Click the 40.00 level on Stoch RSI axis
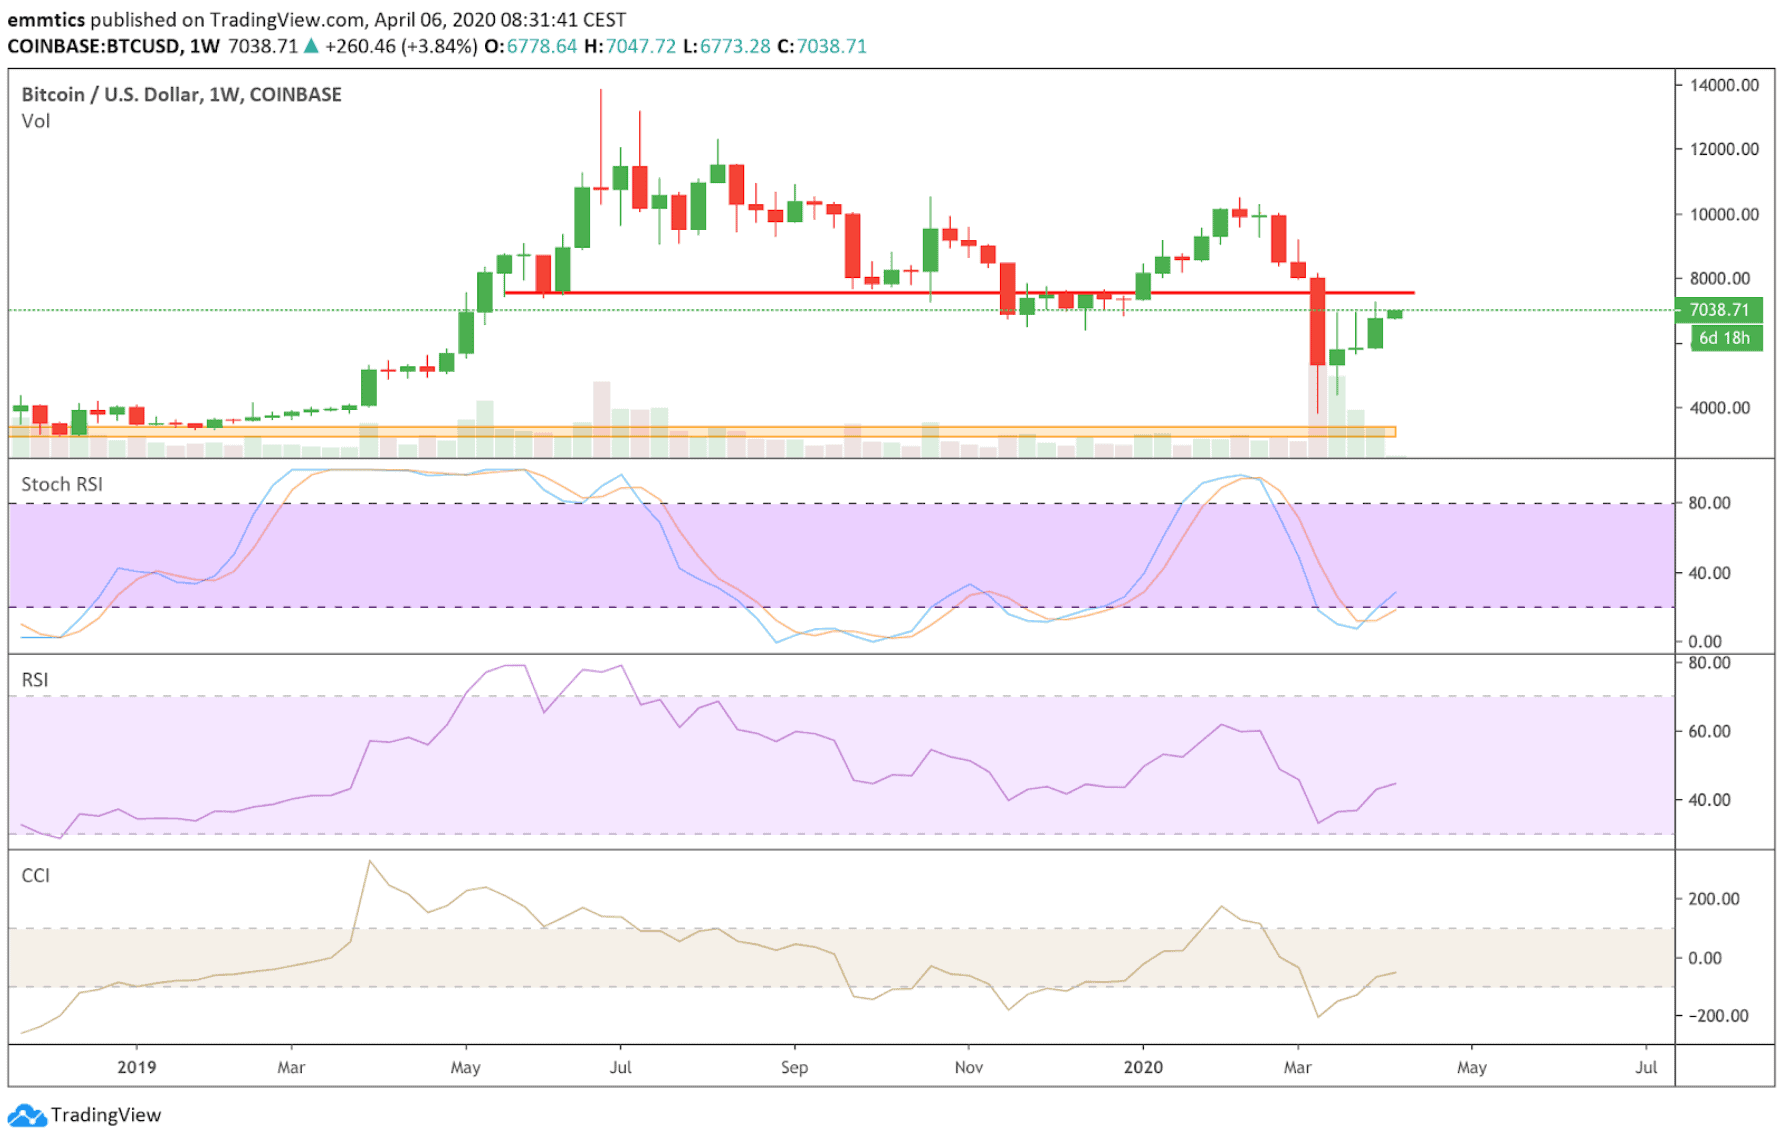Viewport: 1788px width, 1138px height. pos(1709,573)
